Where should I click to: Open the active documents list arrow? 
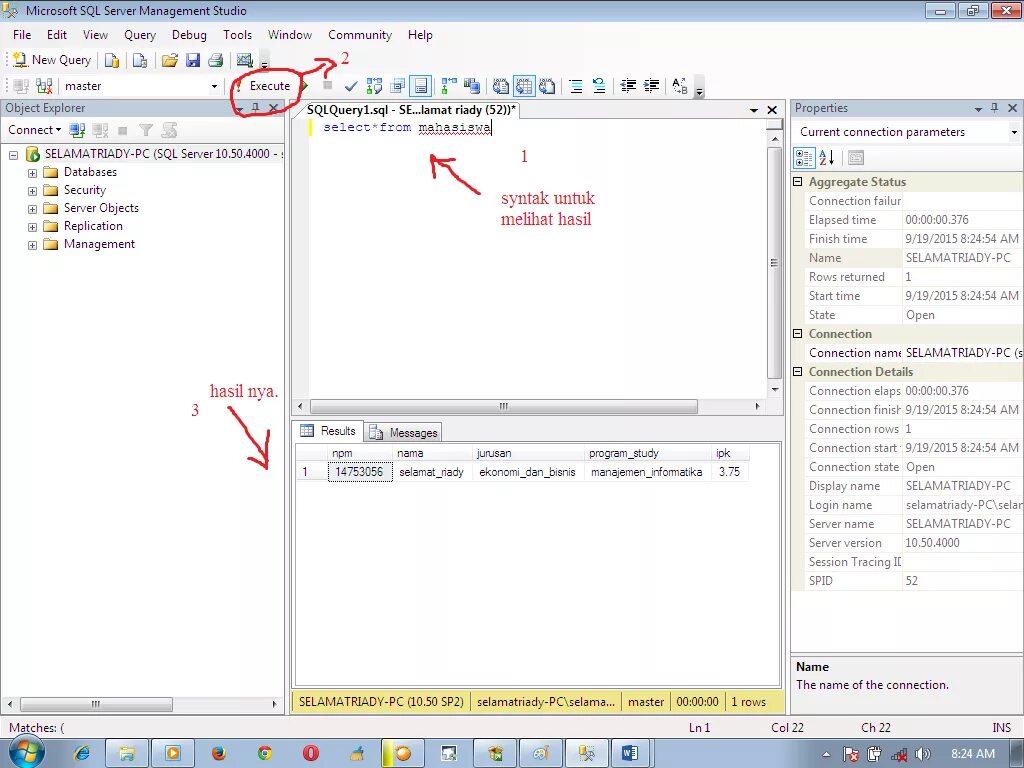[x=754, y=110]
